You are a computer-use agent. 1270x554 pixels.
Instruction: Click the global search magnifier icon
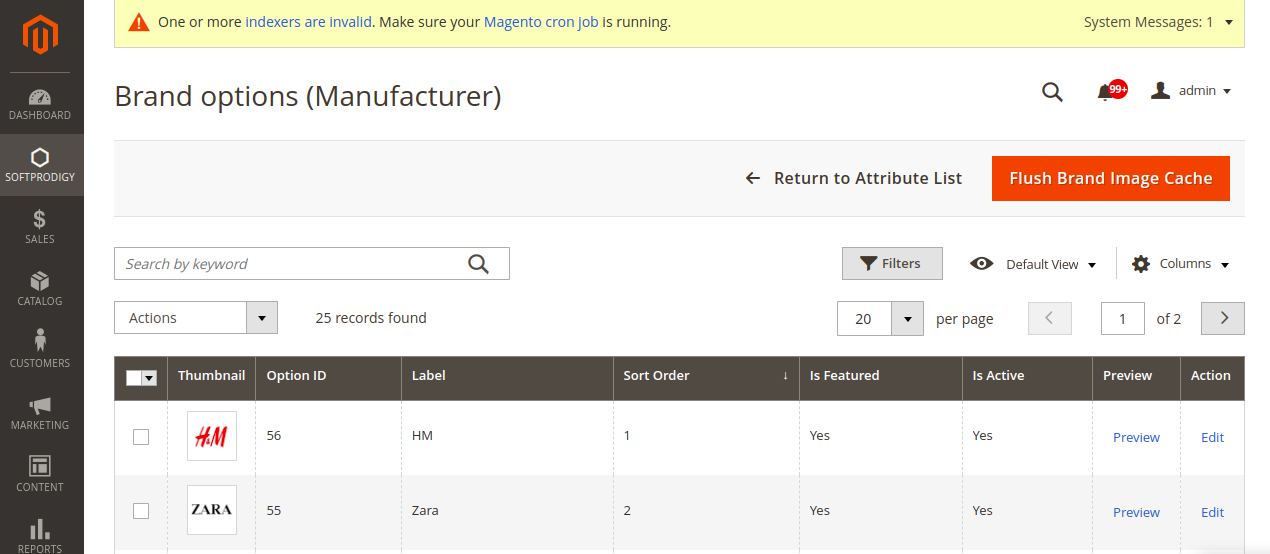(x=1052, y=92)
